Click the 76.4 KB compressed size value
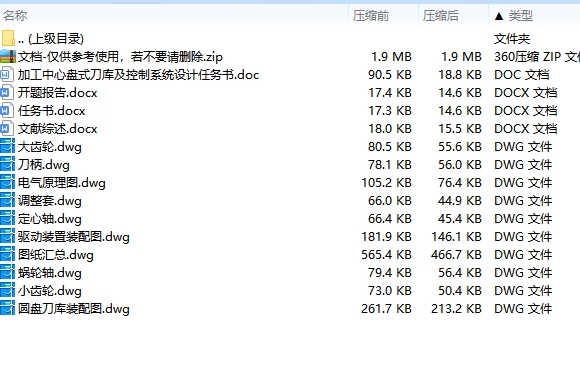The image size is (580, 382). point(460,183)
